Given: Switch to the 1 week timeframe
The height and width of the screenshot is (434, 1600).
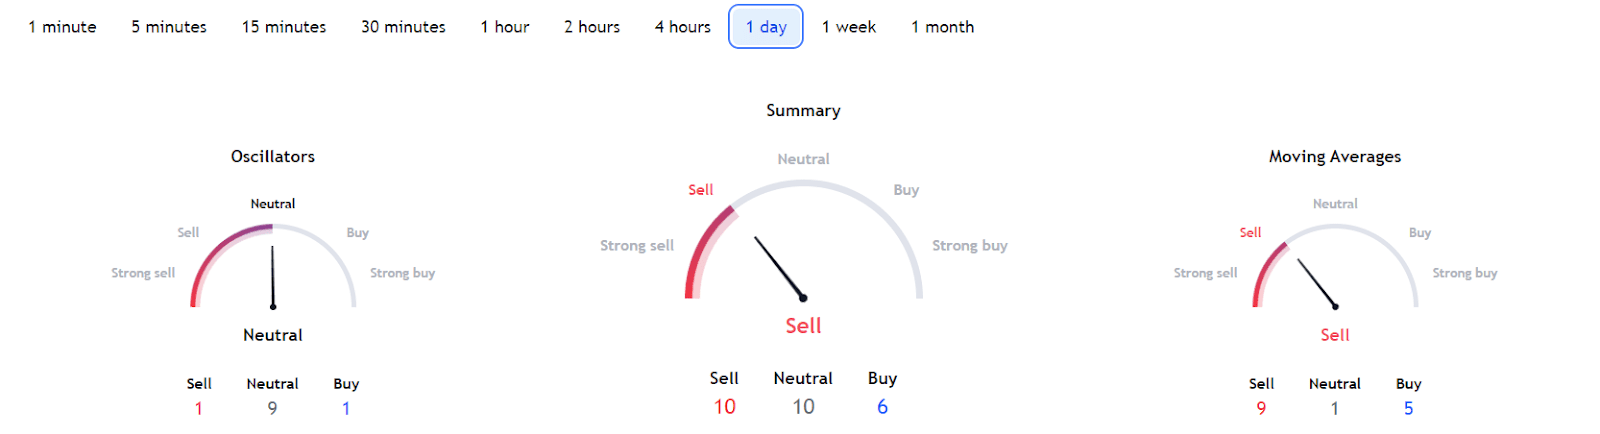Looking at the screenshot, I should pyautogui.click(x=849, y=27).
